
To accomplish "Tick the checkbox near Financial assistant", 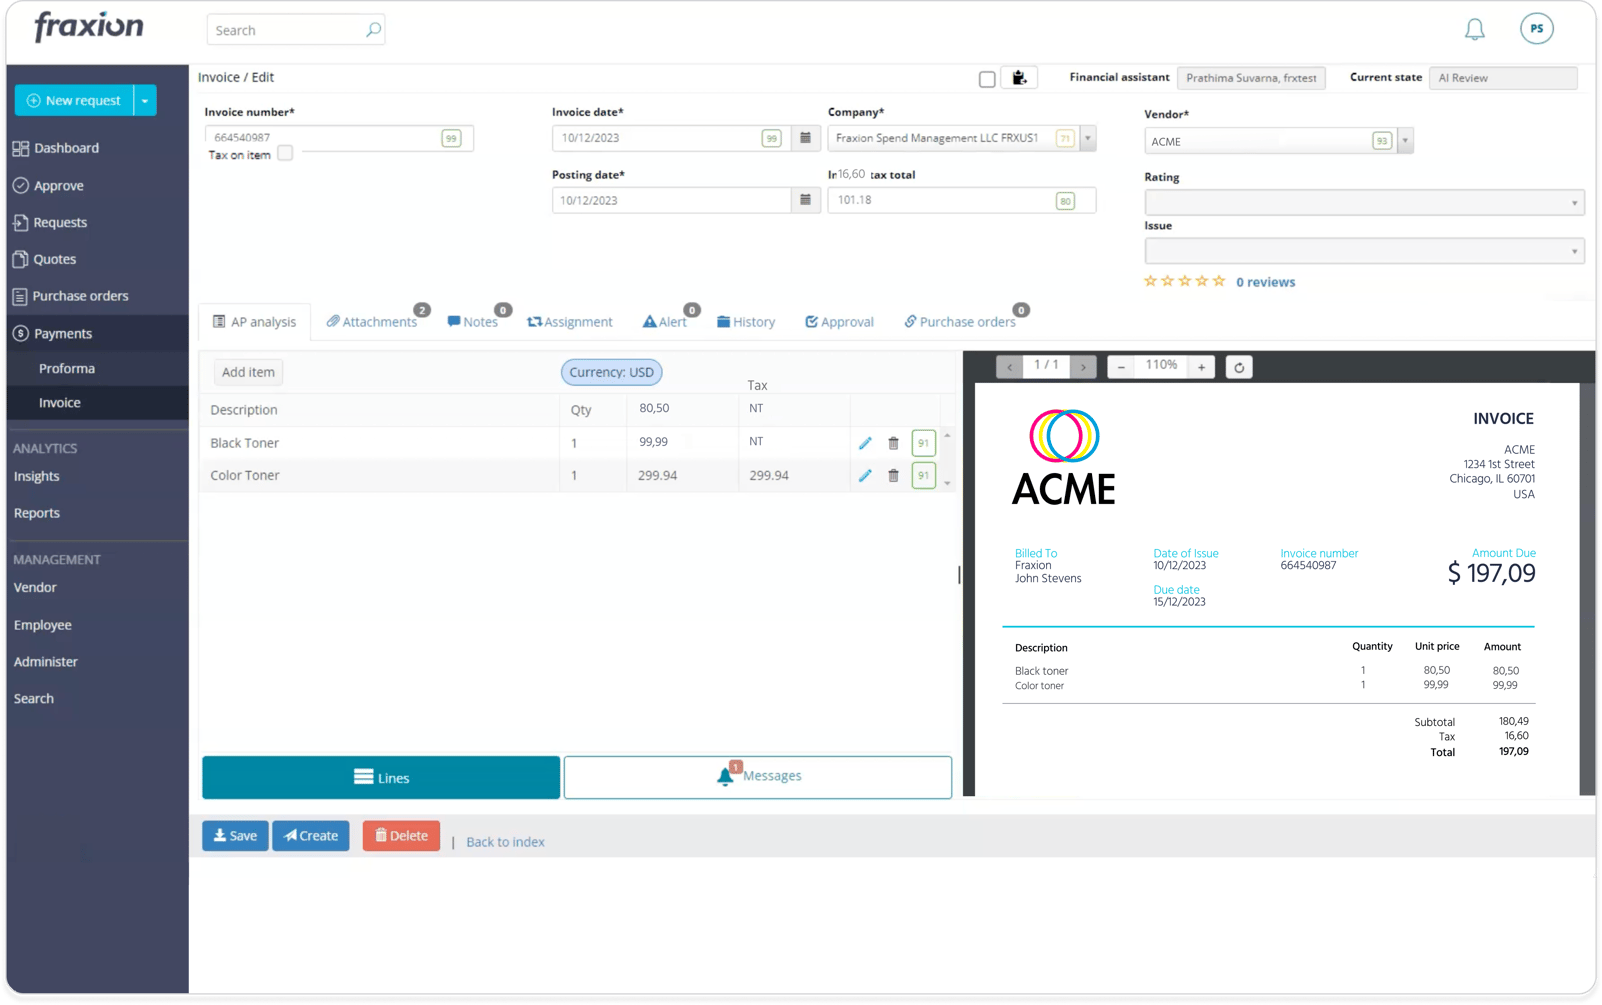I will (x=987, y=77).
